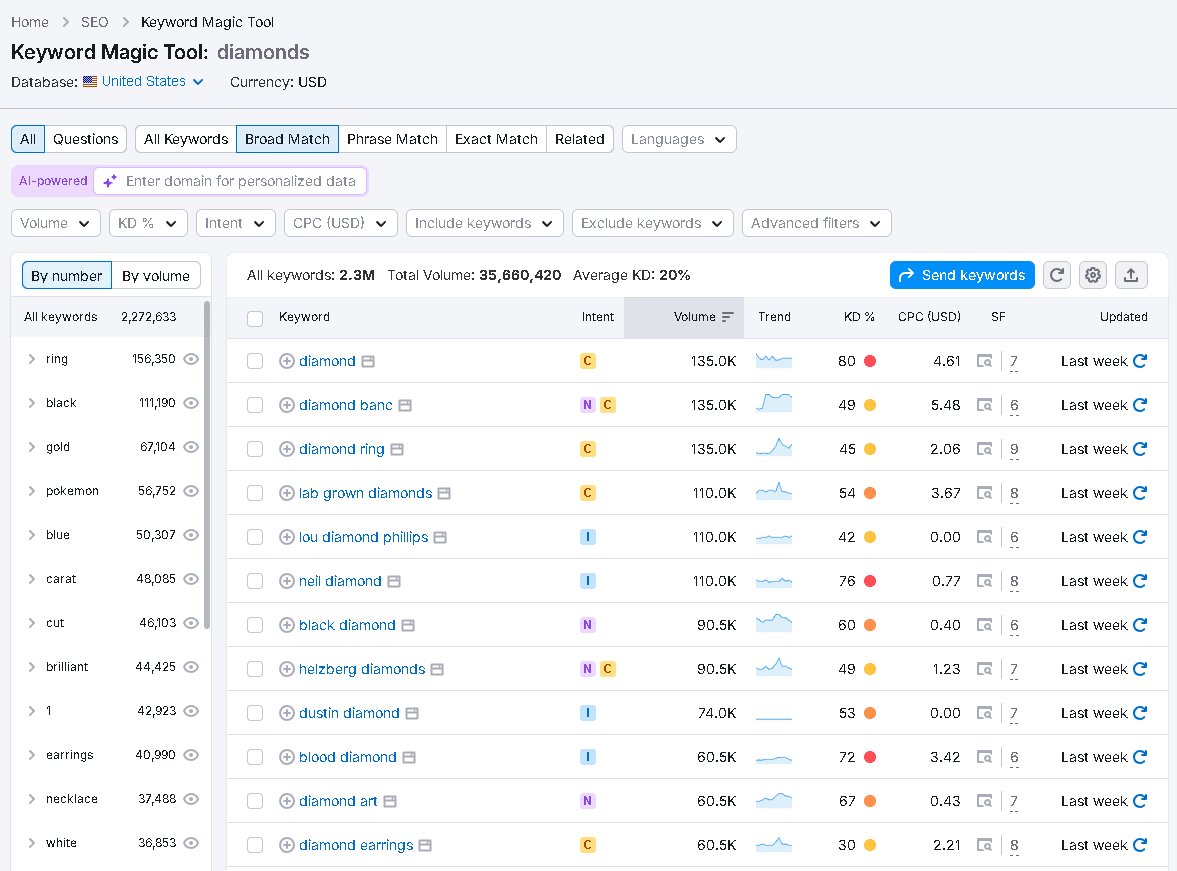This screenshot has width=1177, height=871.
Task: Open the Intent filter dropdown
Action: (236, 223)
